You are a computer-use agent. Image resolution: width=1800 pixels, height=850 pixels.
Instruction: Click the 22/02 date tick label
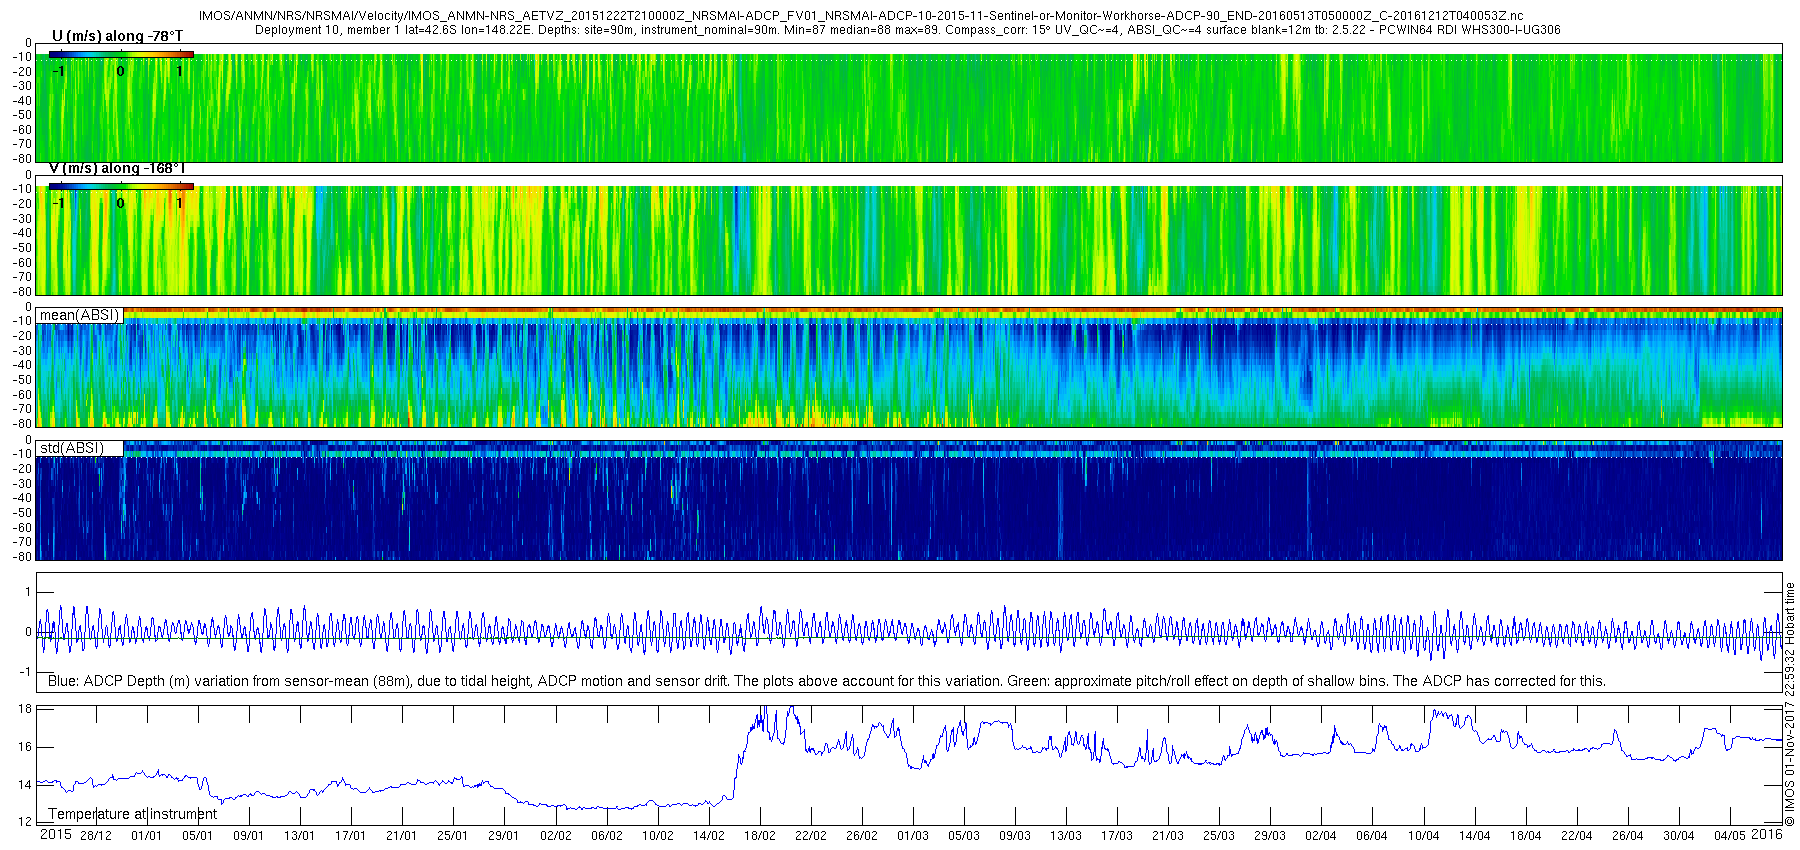(x=811, y=836)
